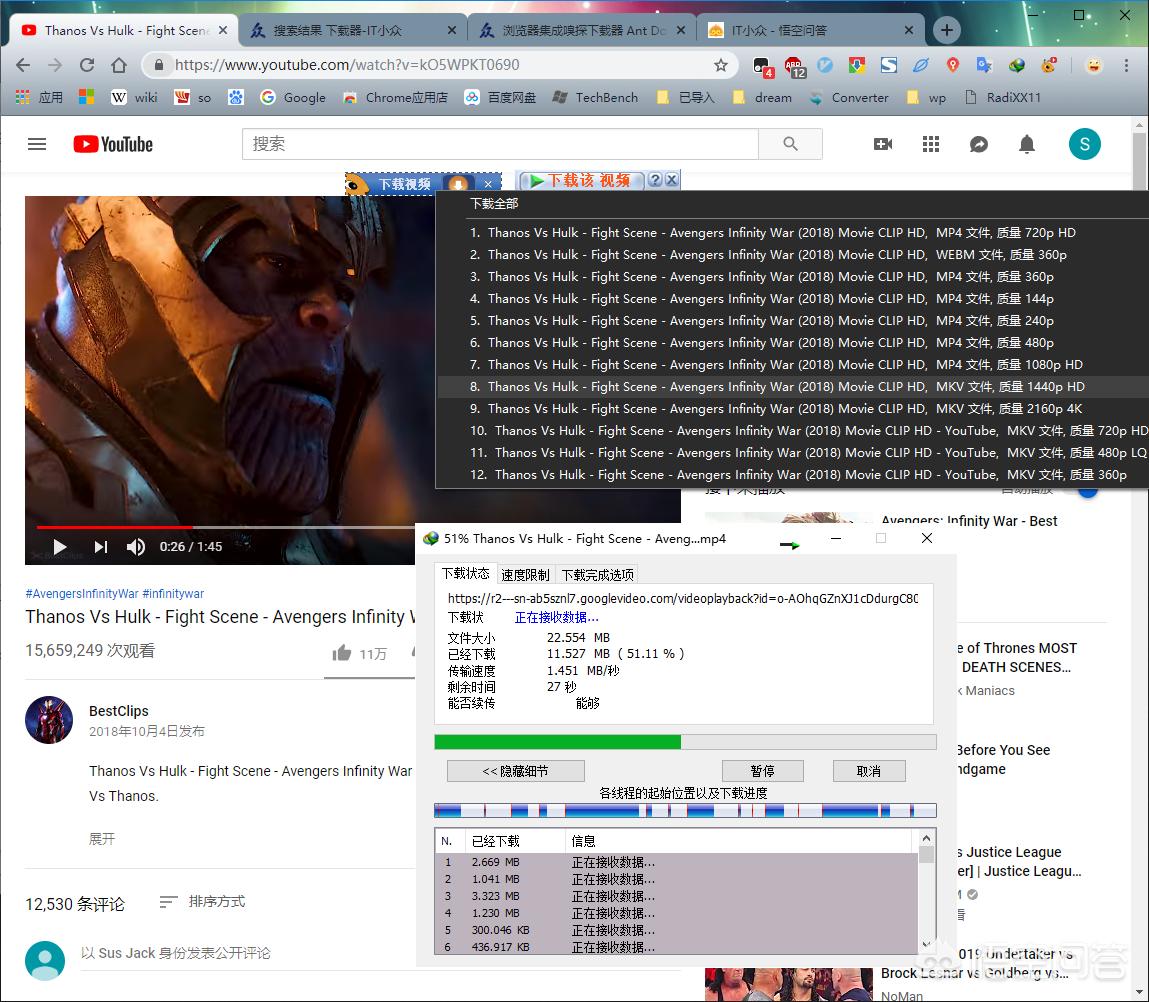Cancel download with 取消 button
This screenshot has width=1149, height=1002.
[x=869, y=771]
